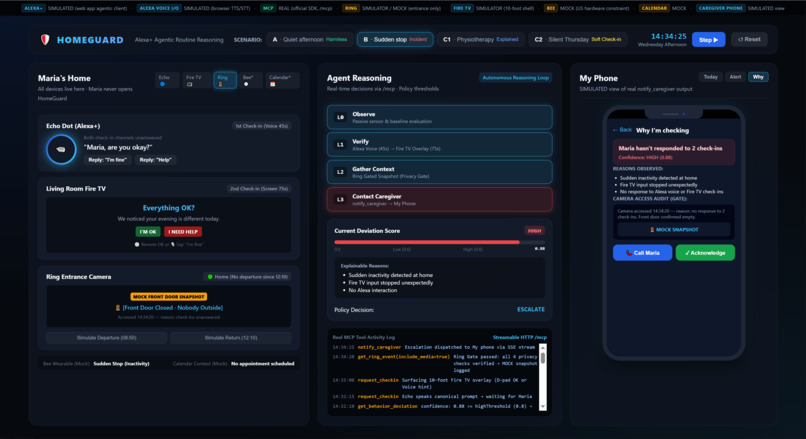The height and width of the screenshot is (439, 806).
Task: Select scenario C2 Silent Thursday
Action: pyautogui.click(x=578, y=40)
